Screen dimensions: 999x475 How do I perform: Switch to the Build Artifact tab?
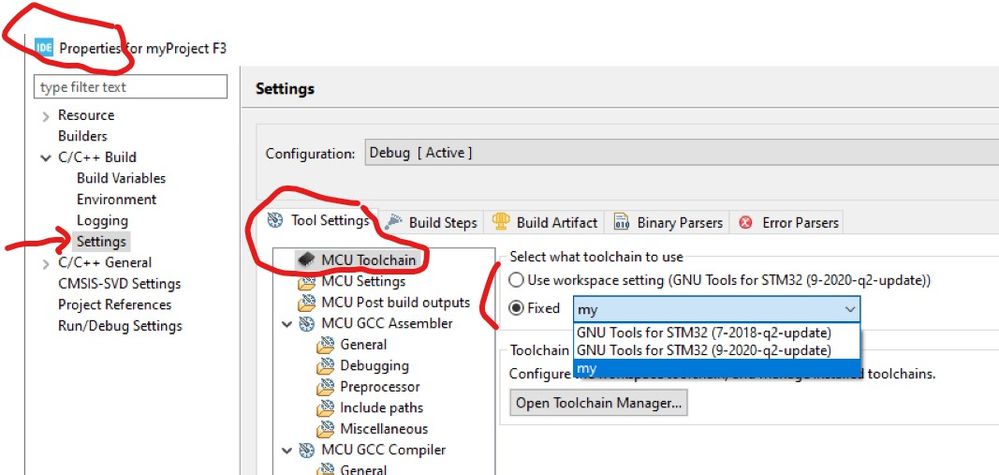click(x=545, y=222)
